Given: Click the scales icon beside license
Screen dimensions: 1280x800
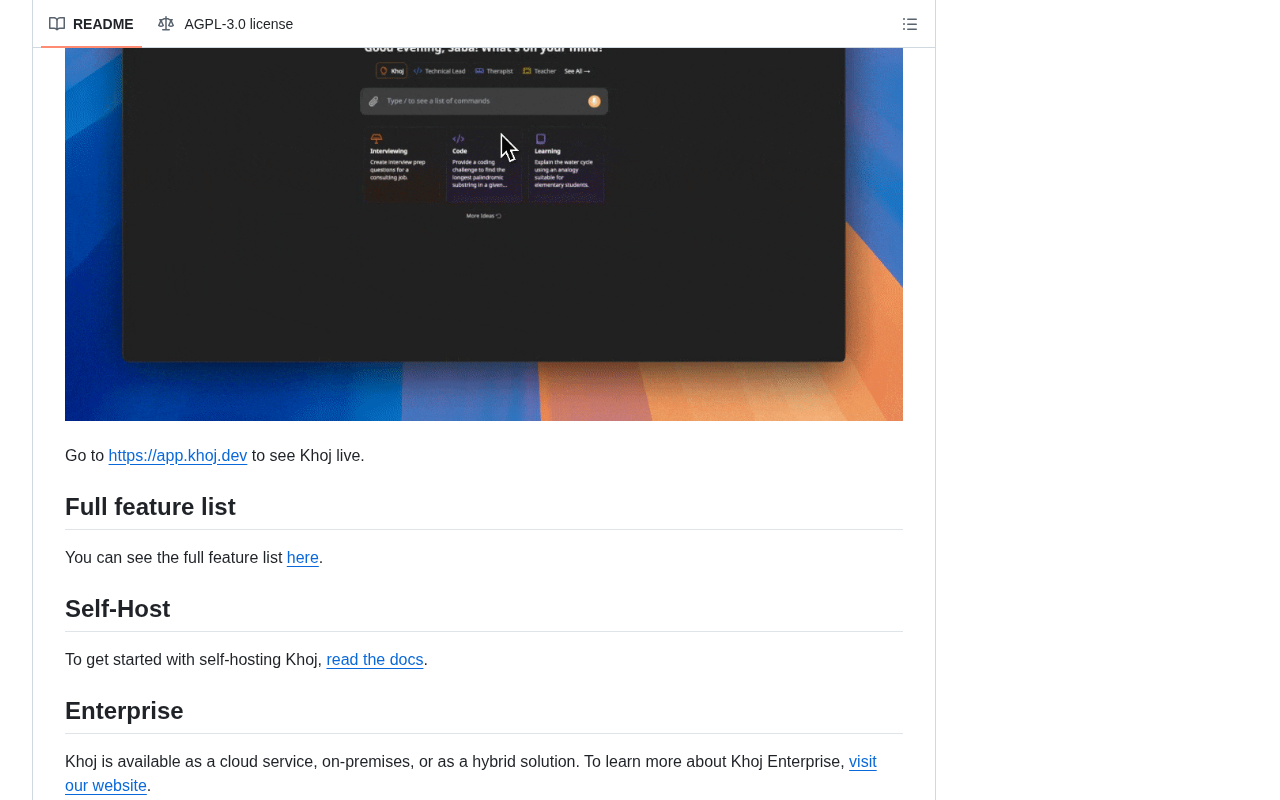Looking at the screenshot, I should click(x=166, y=24).
